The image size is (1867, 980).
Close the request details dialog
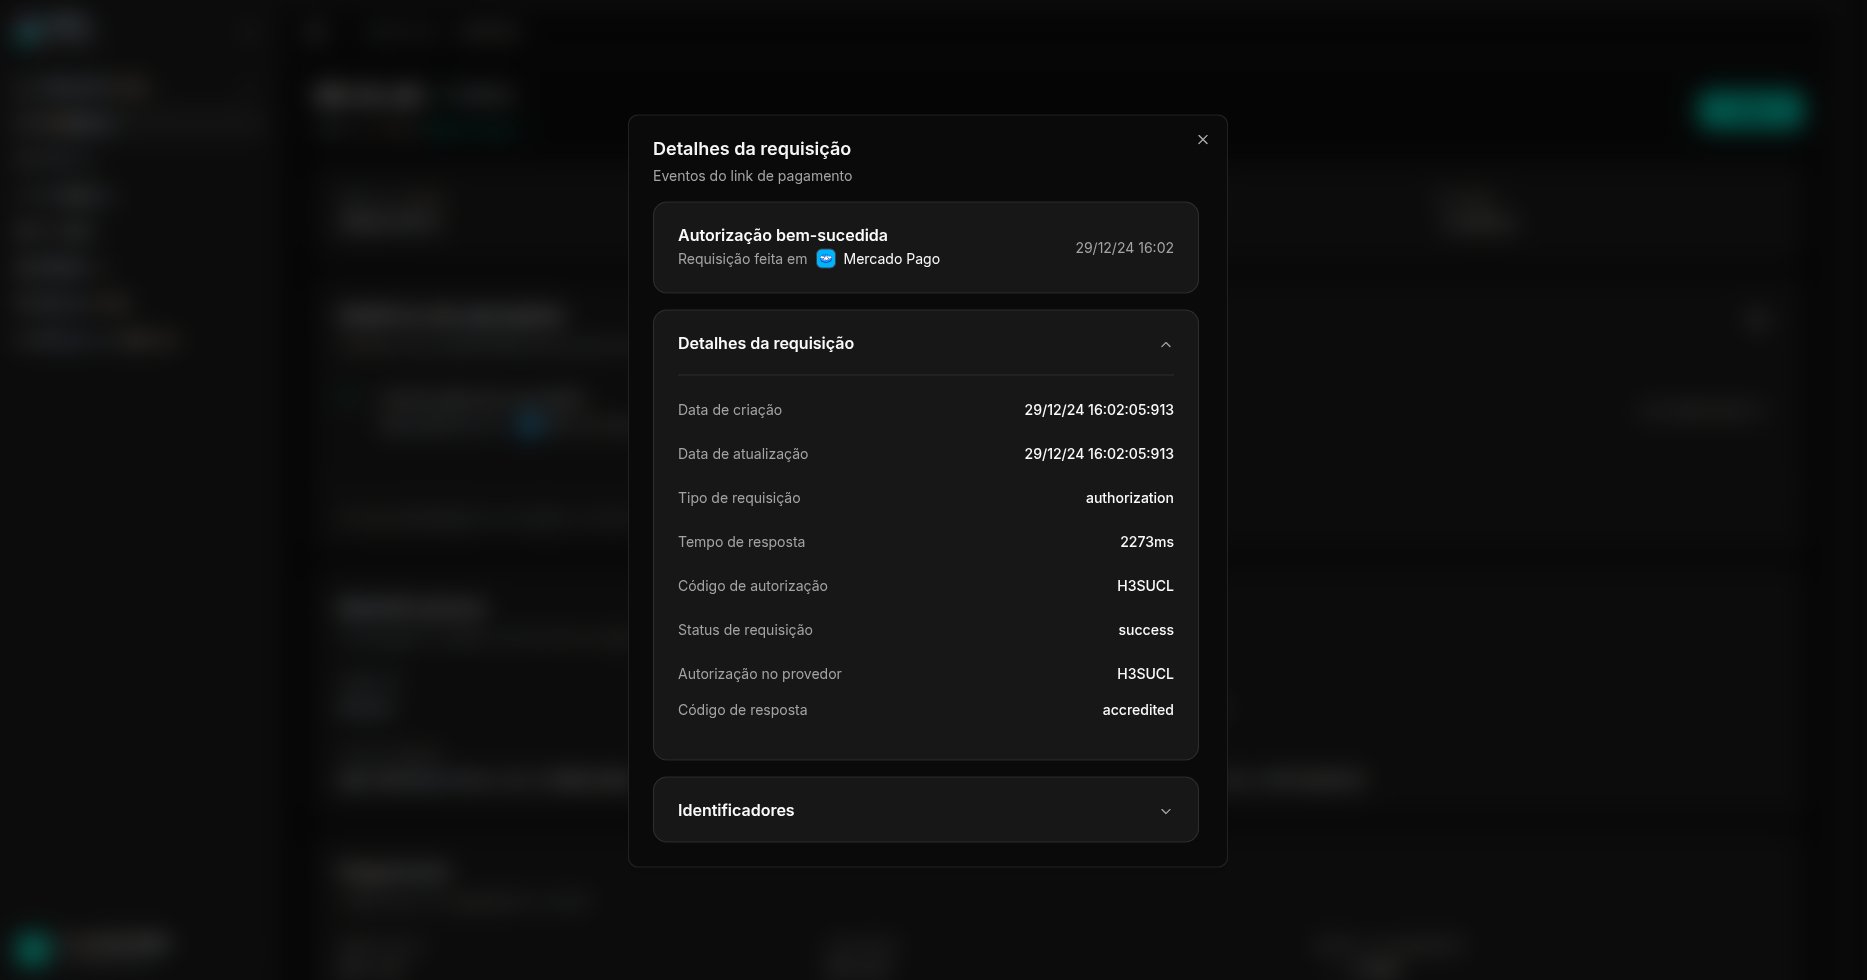(1203, 140)
